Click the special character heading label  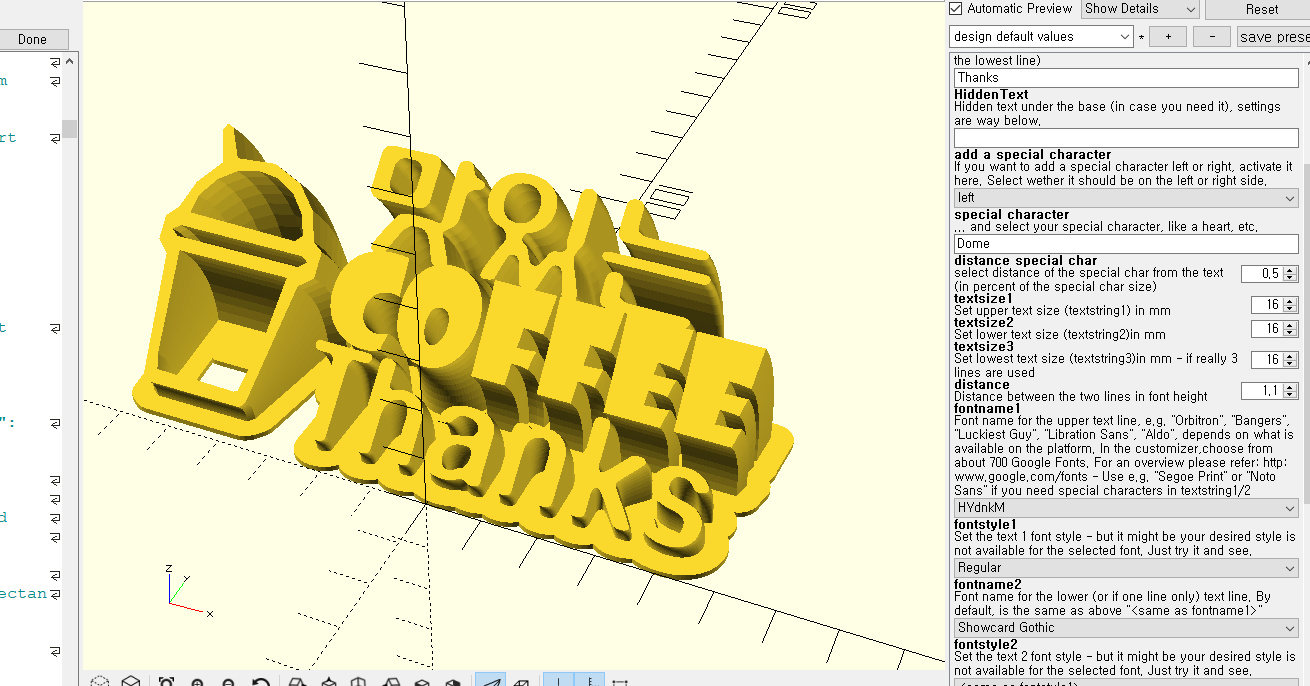tap(1011, 215)
